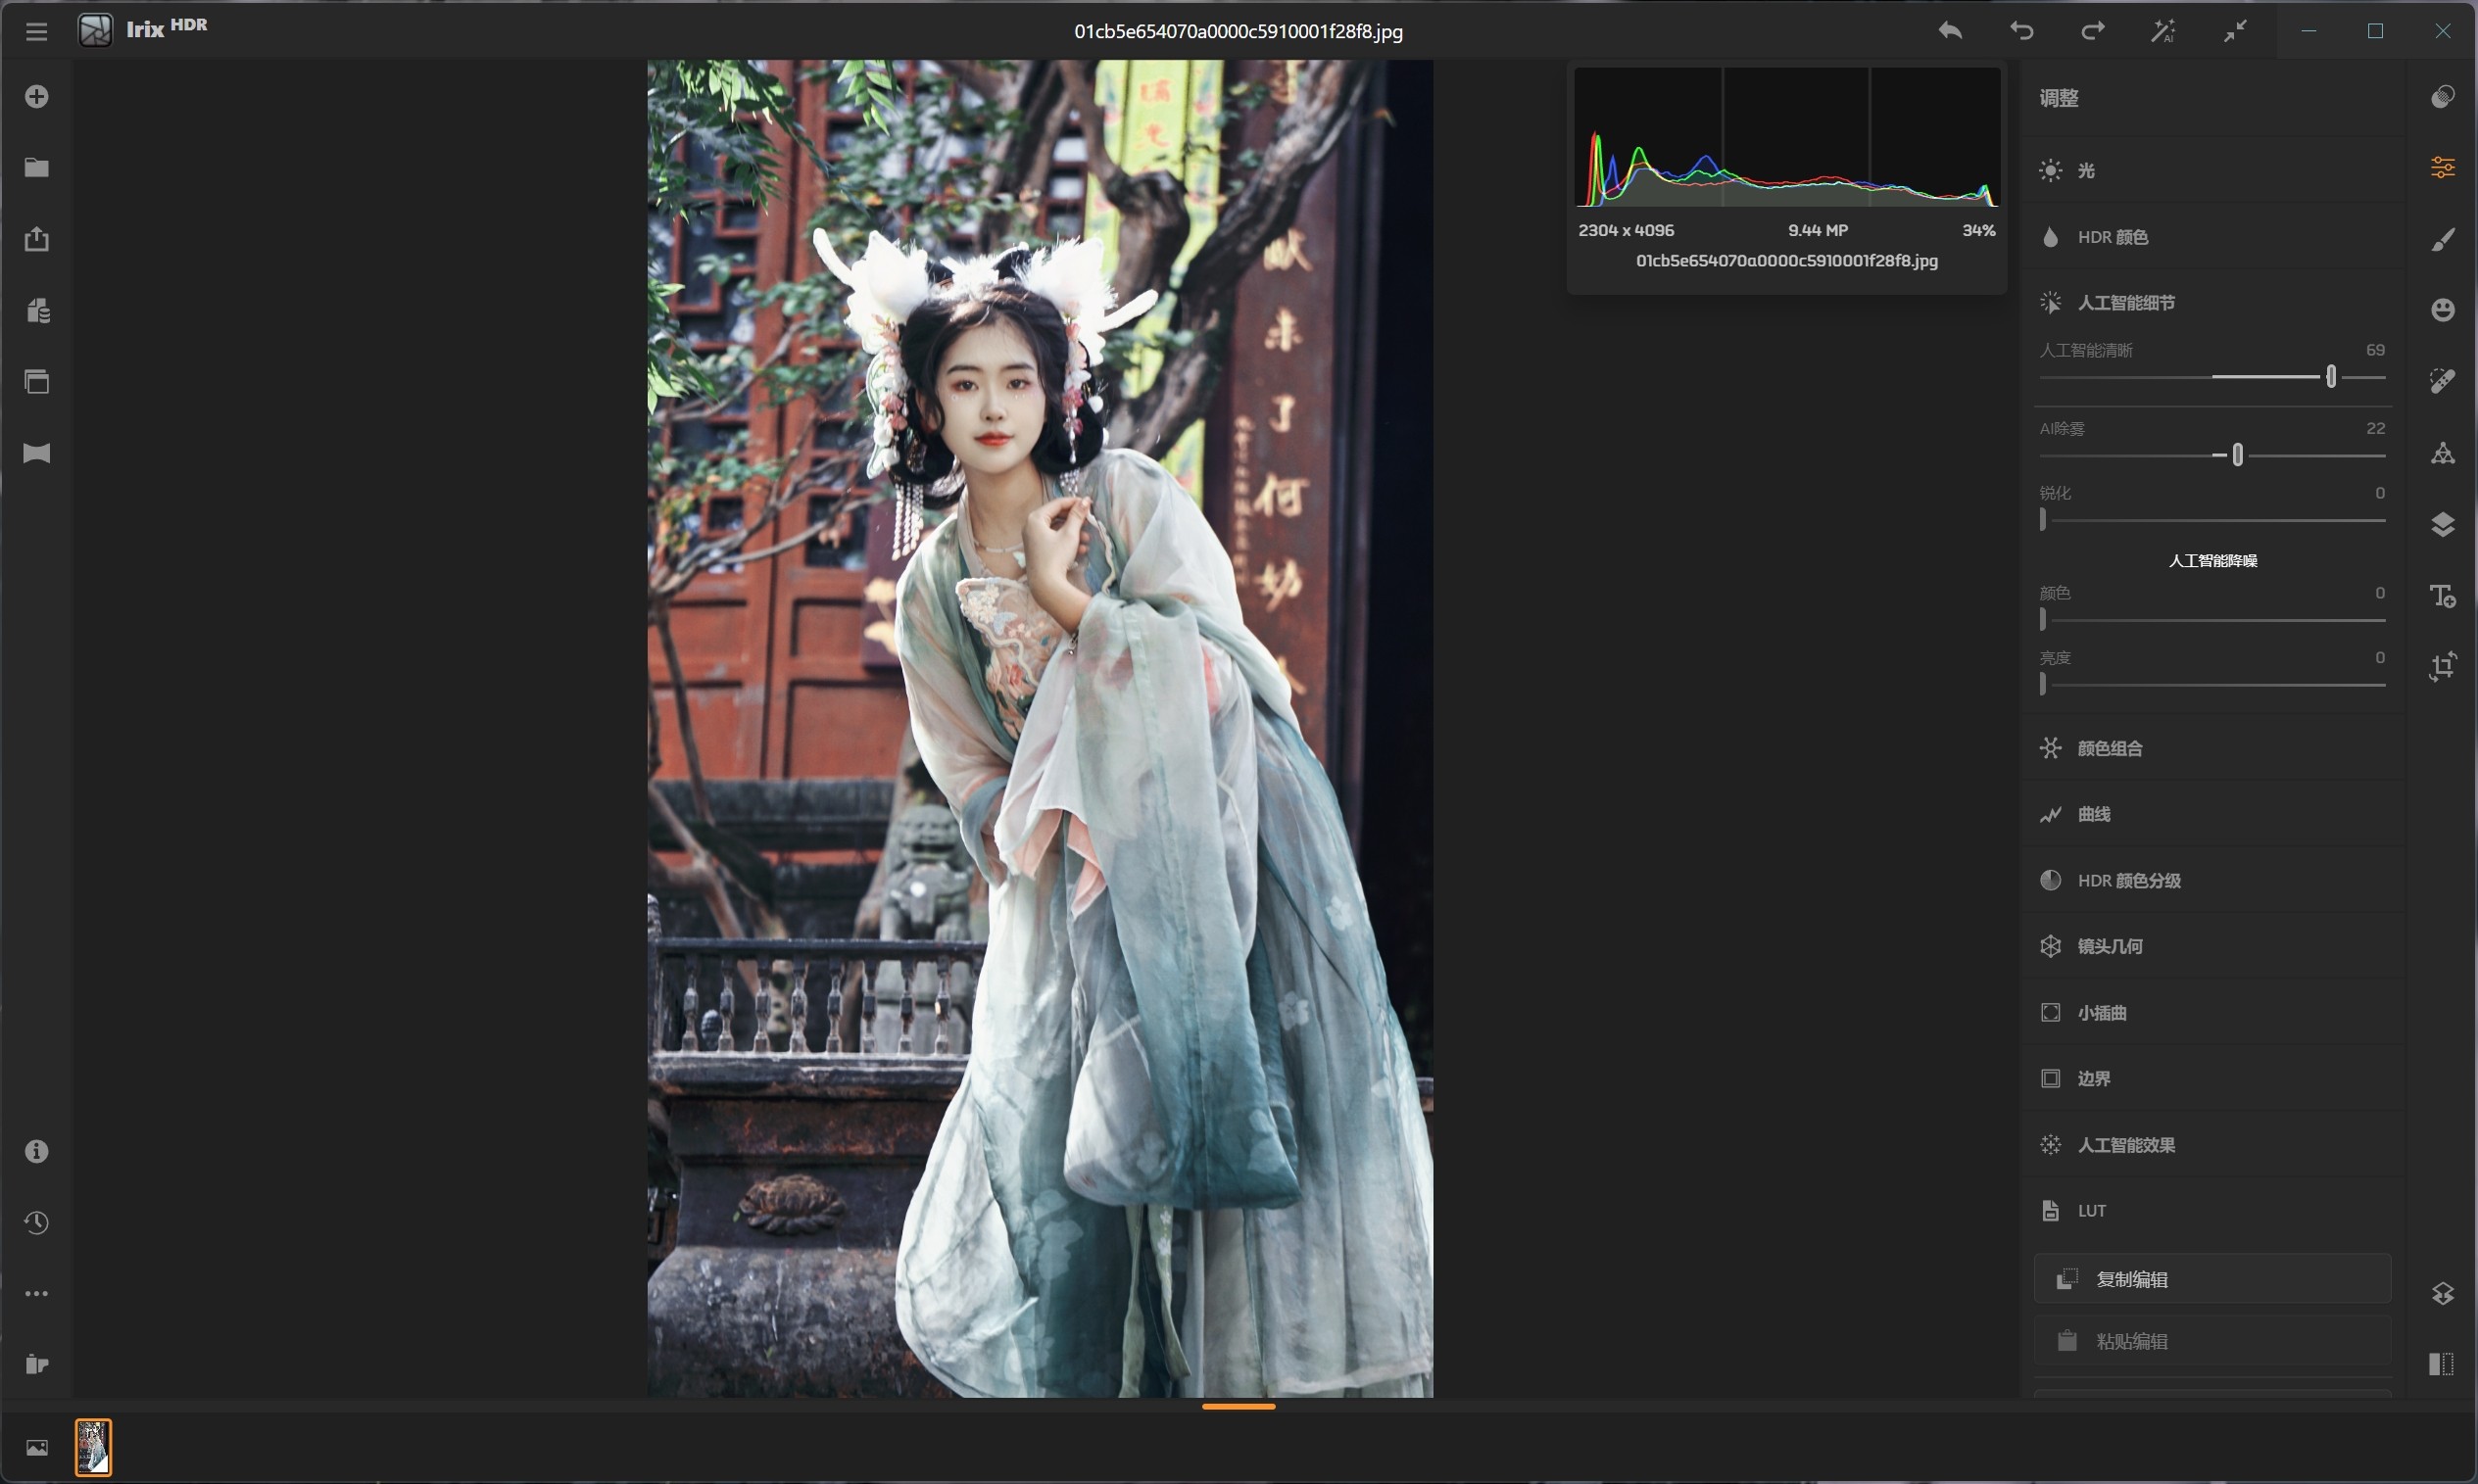Redo the last edit
2478x1484 pixels.
[x=2092, y=31]
